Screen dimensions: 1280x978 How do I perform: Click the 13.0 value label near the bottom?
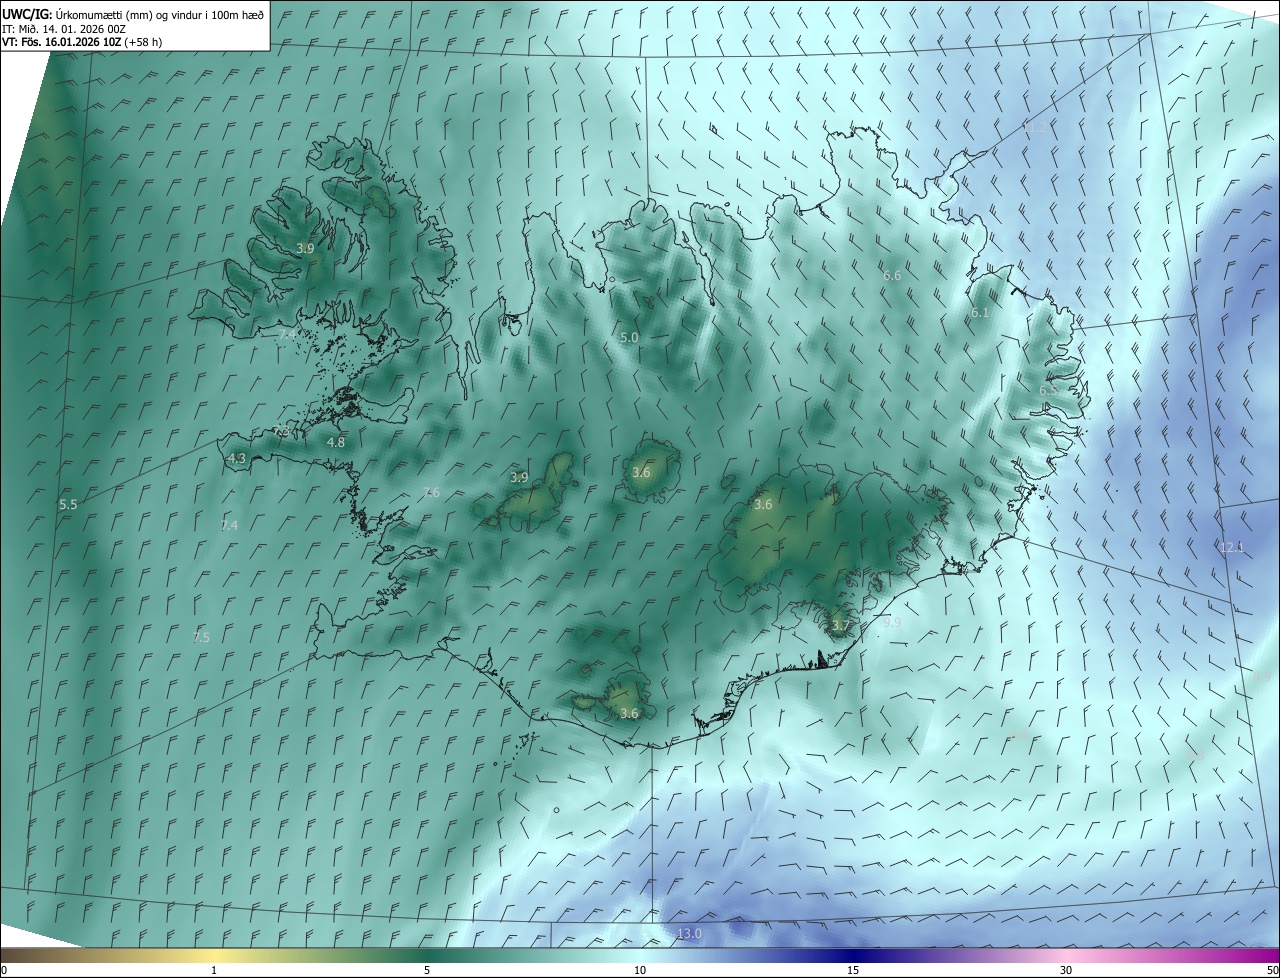[690, 934]
